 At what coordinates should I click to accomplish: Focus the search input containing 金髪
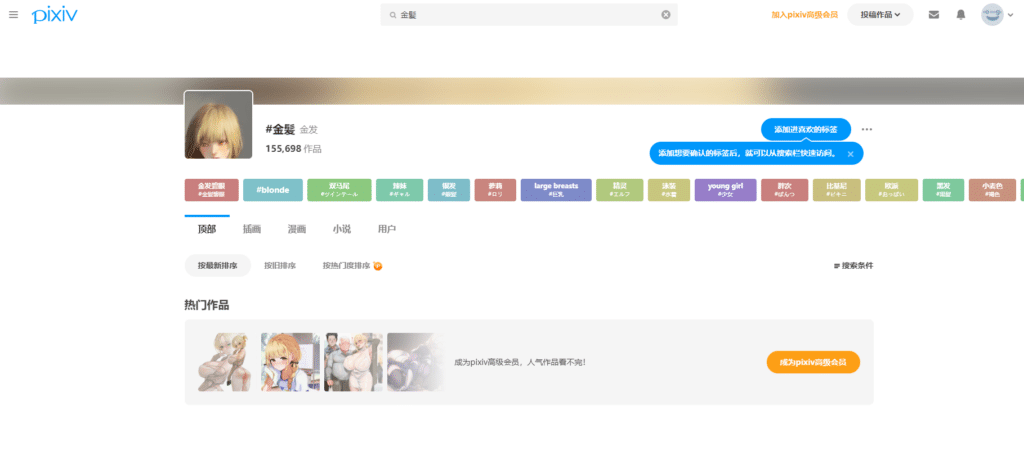coord(529,14)
